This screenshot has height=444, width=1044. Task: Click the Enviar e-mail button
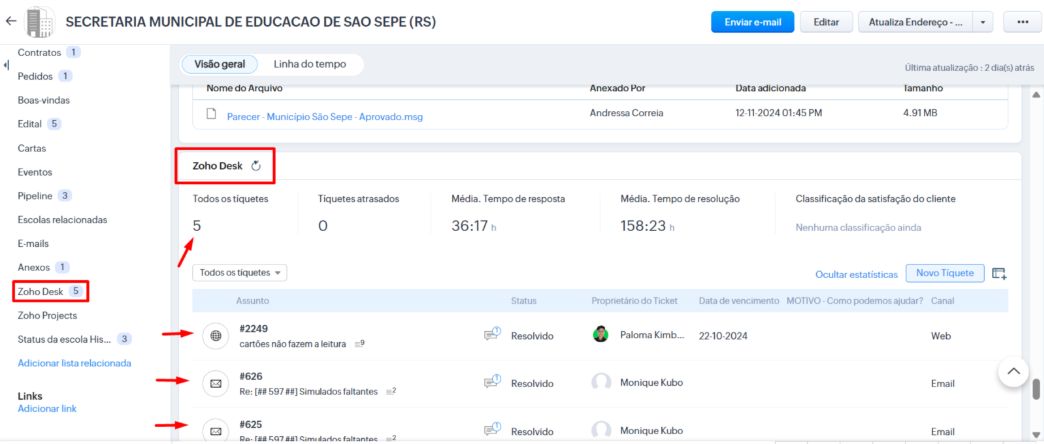coord(752,22)
